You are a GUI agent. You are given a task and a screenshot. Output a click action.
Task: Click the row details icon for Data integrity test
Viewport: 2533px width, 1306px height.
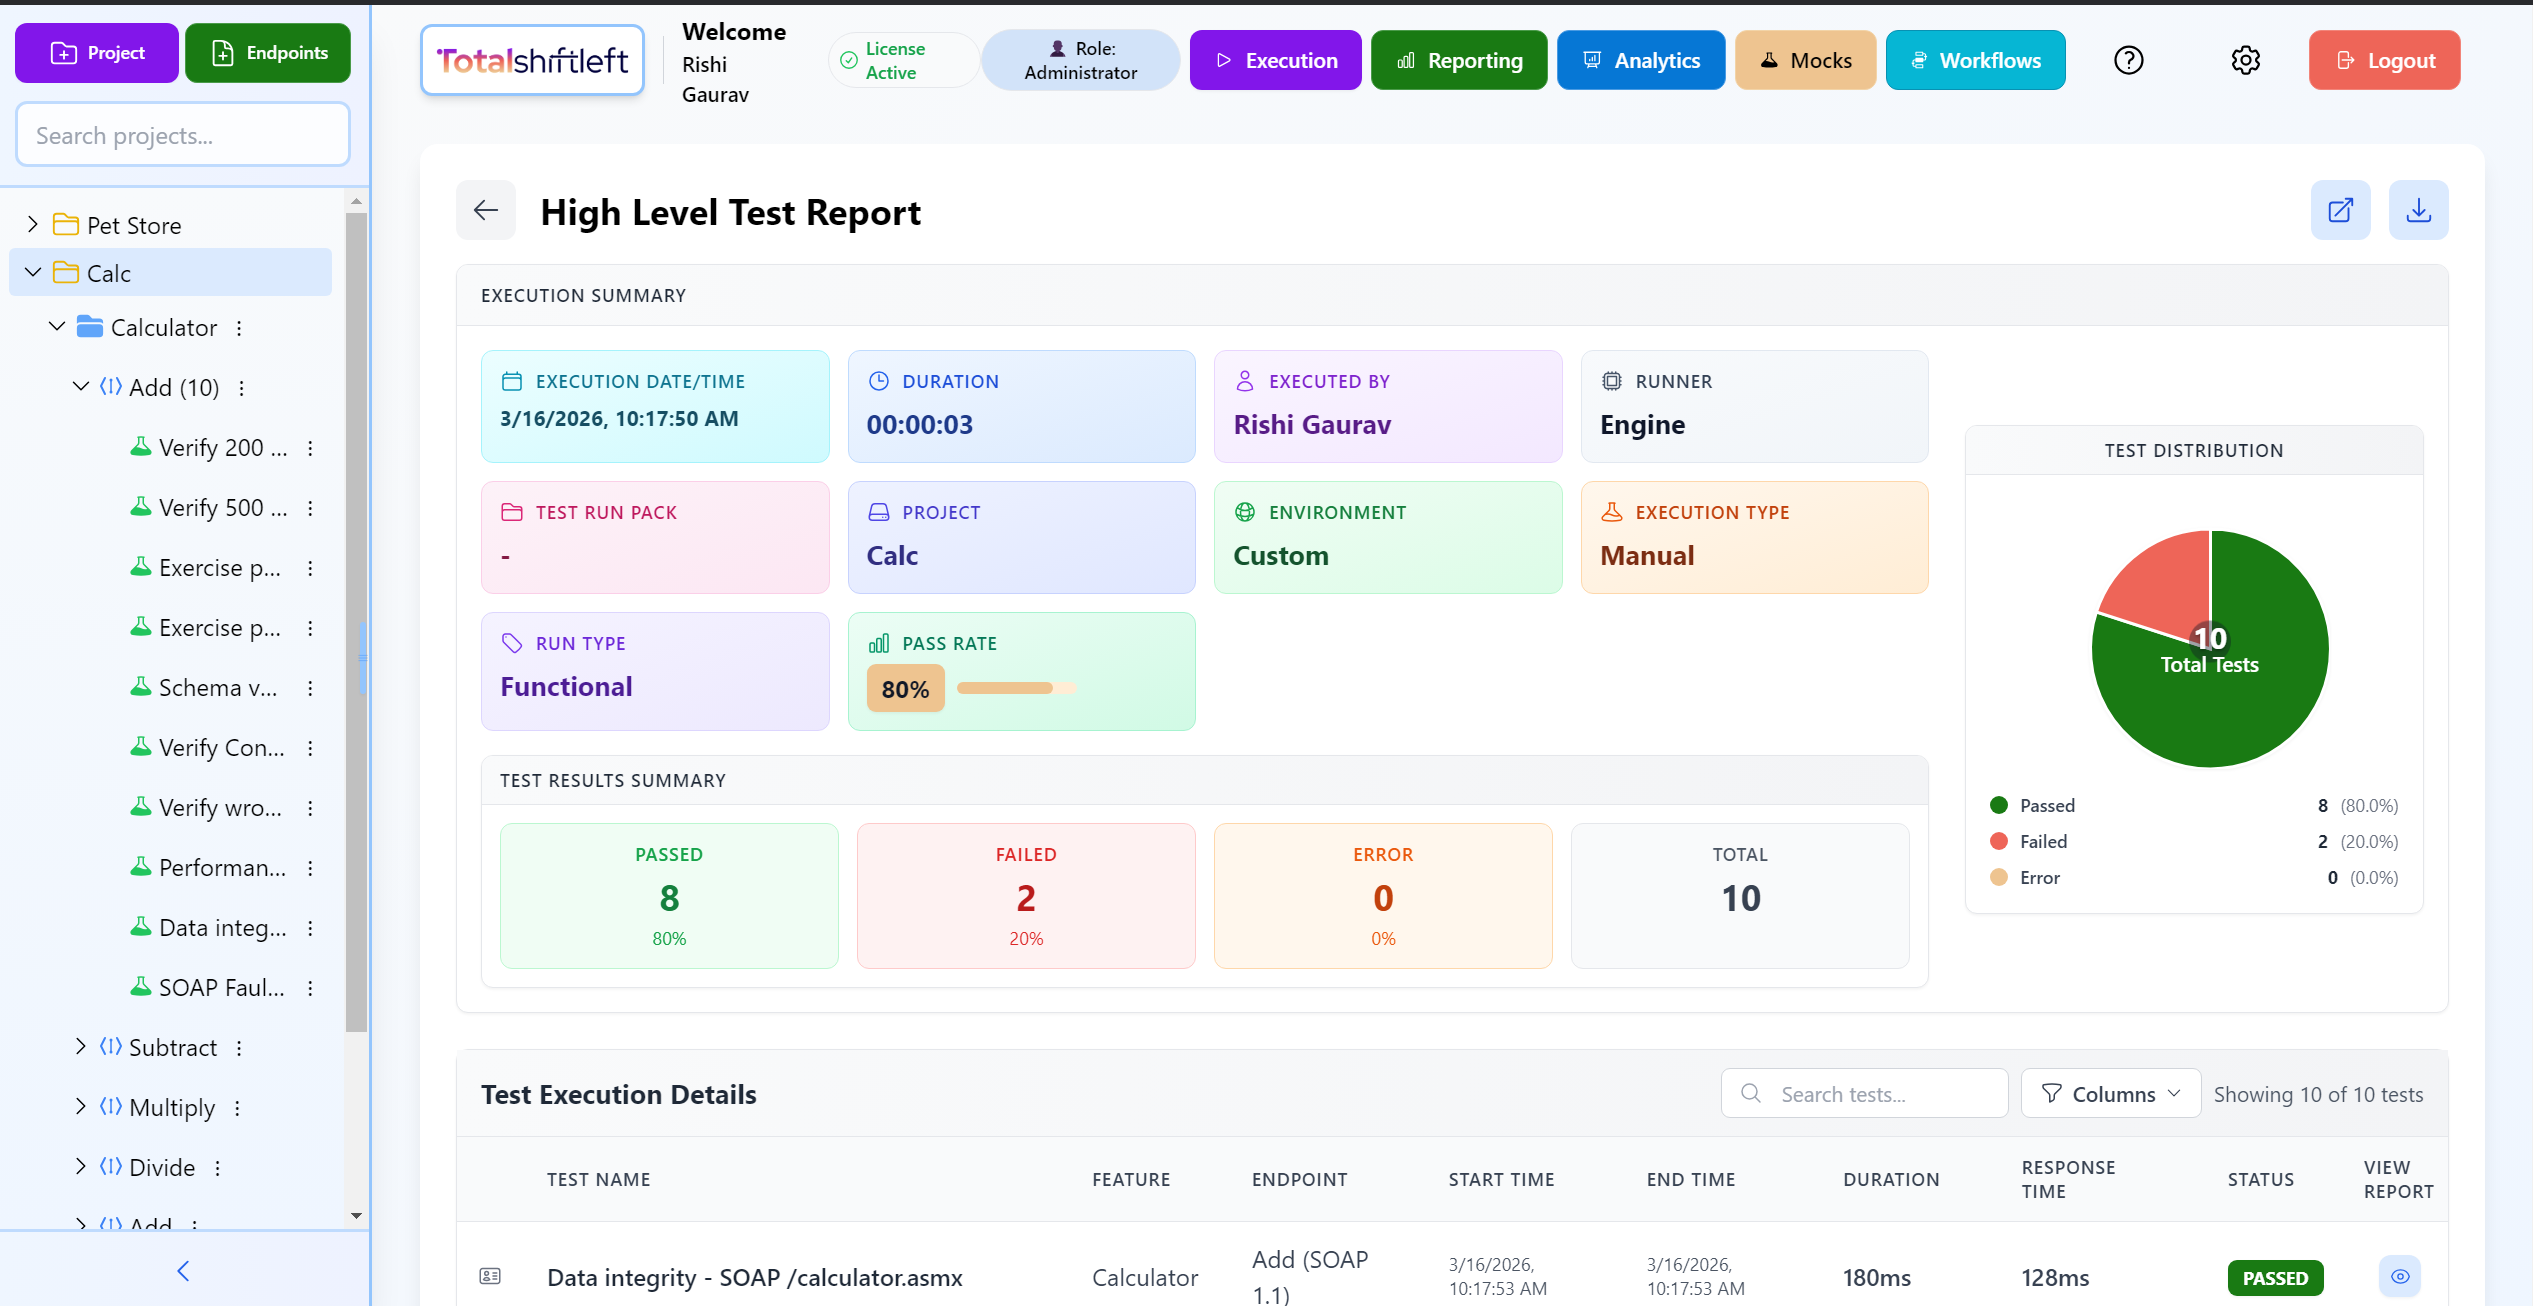pos(490,1276)
